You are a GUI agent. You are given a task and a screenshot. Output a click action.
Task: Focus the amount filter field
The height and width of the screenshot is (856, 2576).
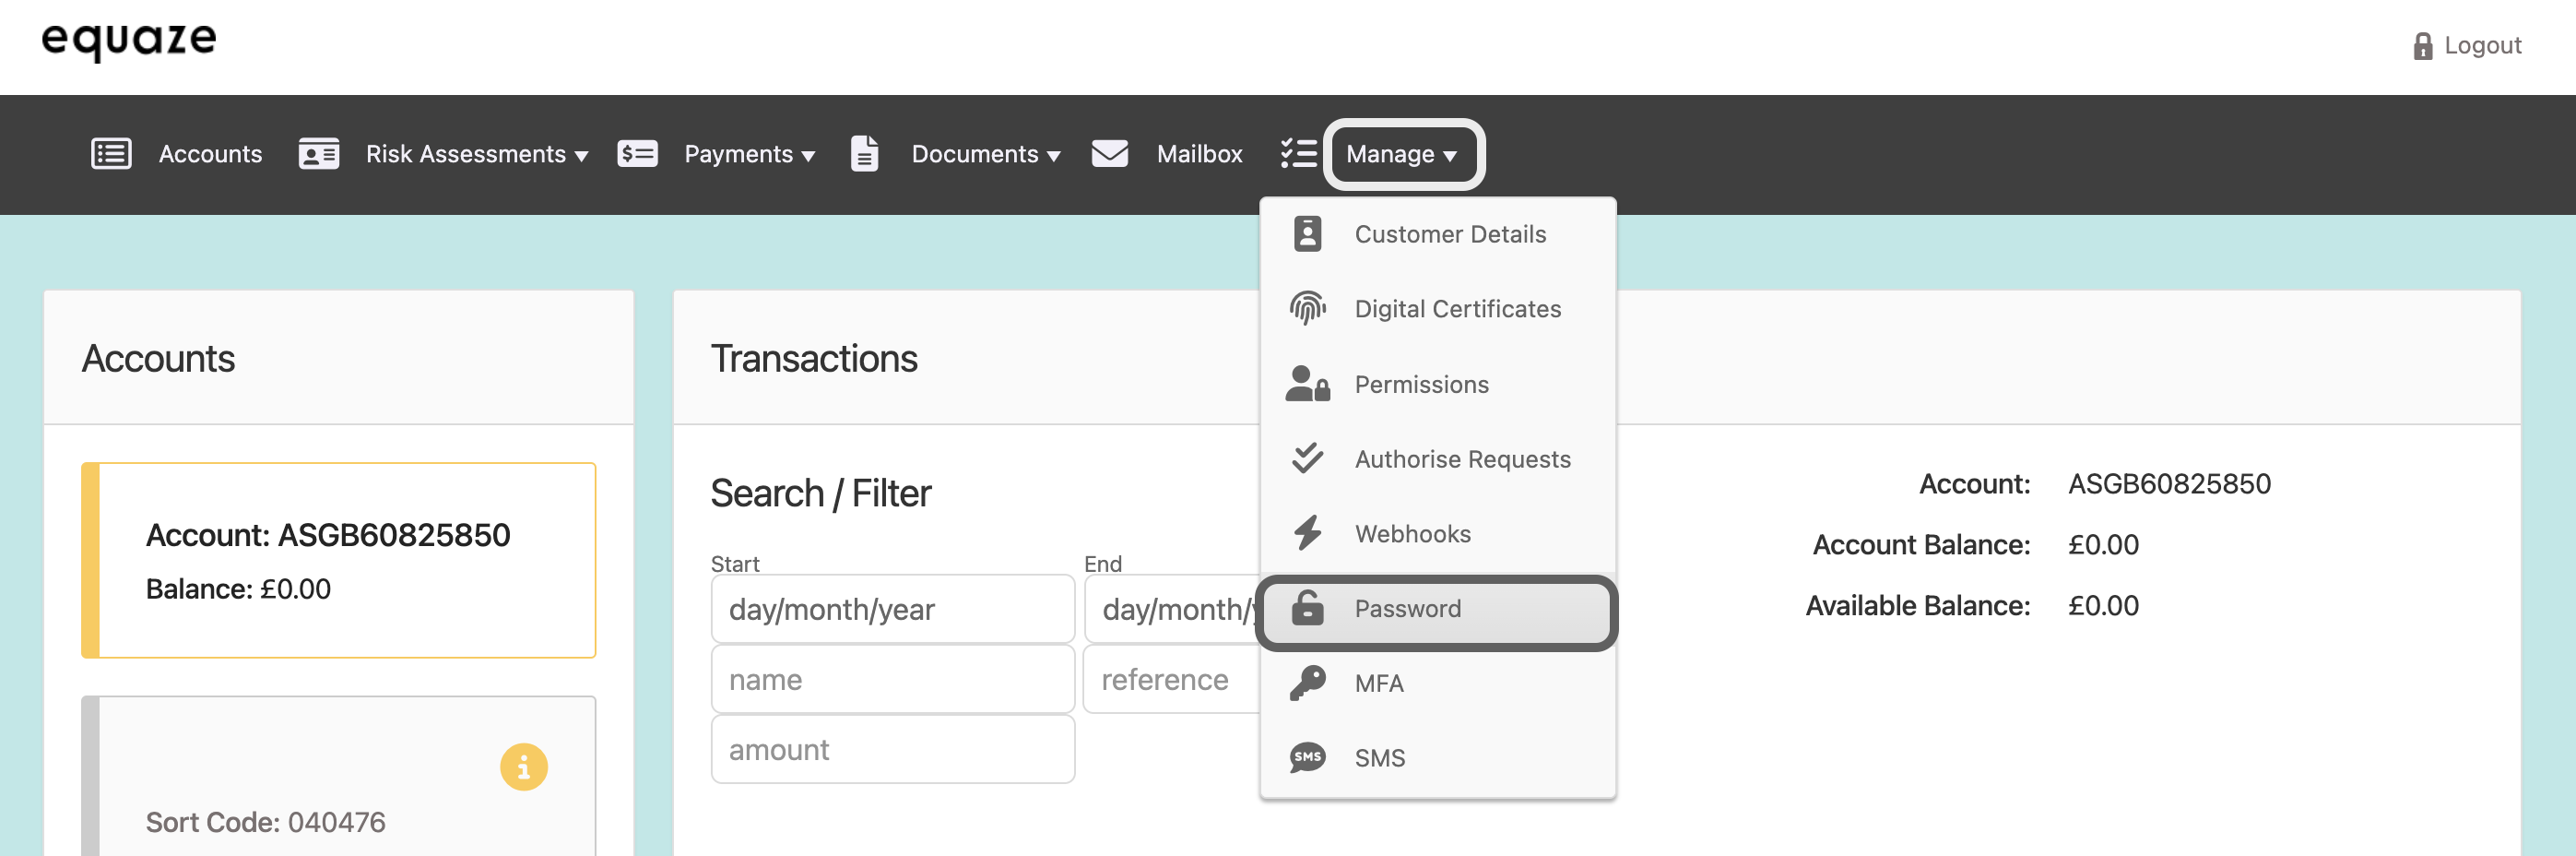click(892, 749)
